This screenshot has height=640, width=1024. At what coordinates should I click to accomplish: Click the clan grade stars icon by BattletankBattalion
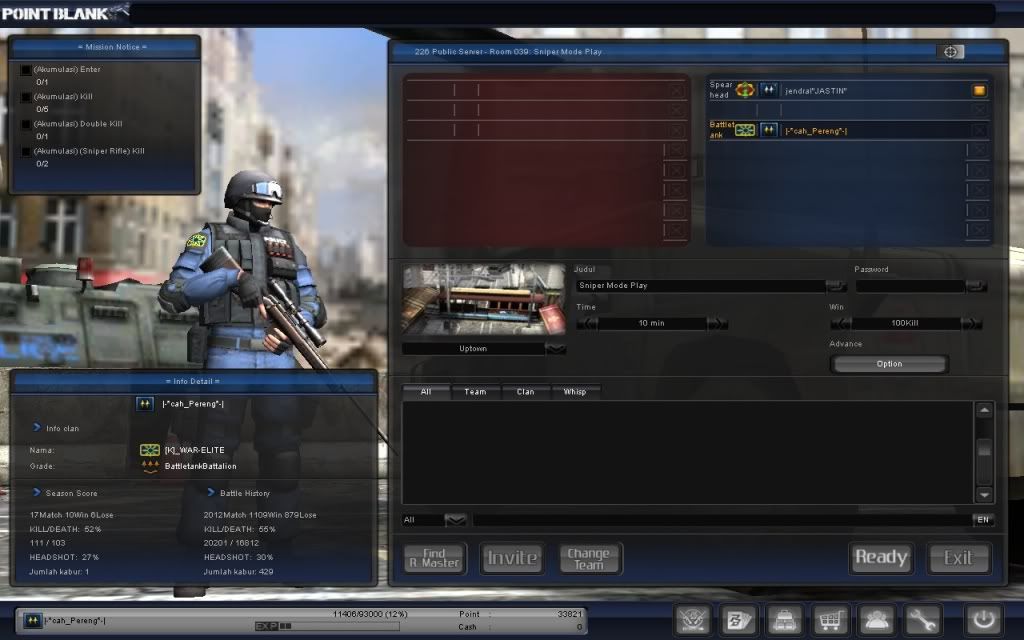(x=150, y=466)
